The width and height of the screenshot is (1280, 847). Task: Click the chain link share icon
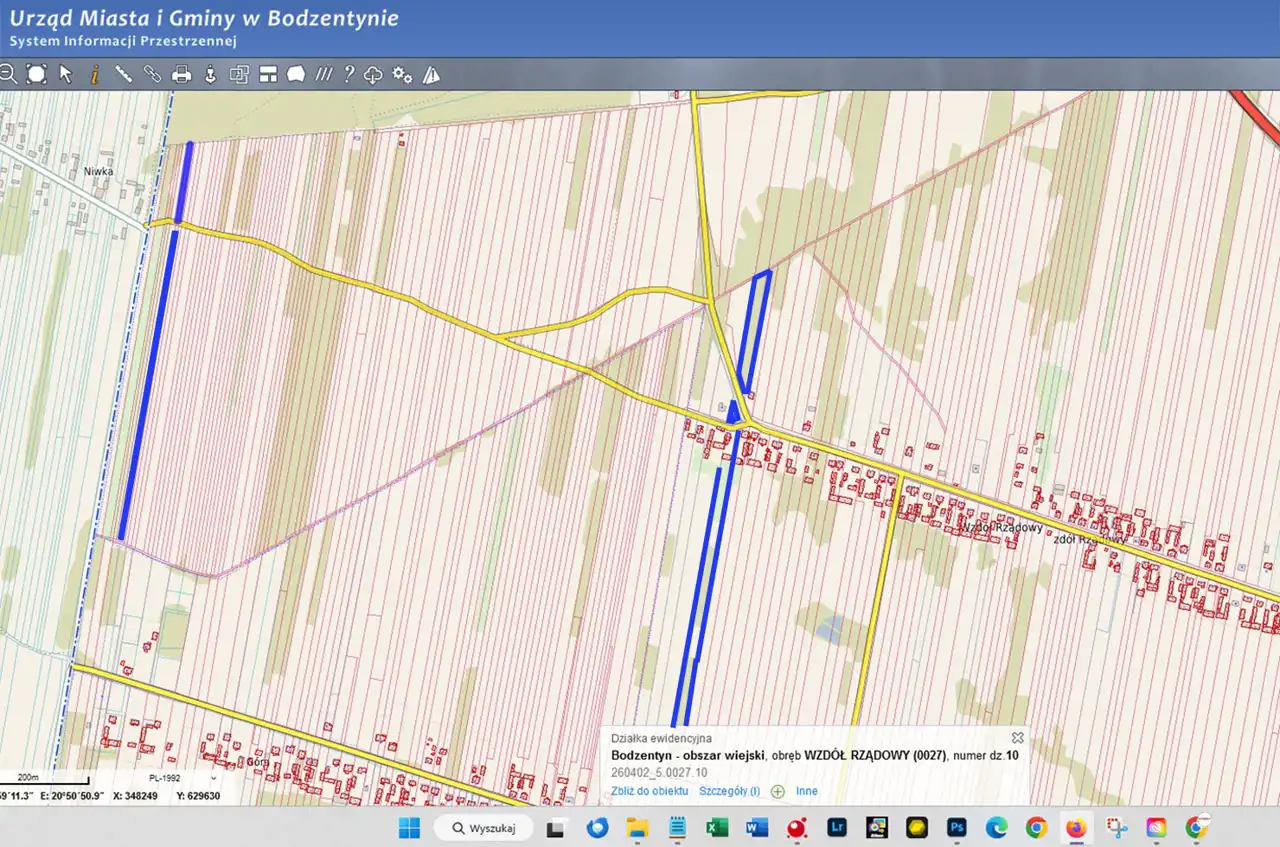153,74
